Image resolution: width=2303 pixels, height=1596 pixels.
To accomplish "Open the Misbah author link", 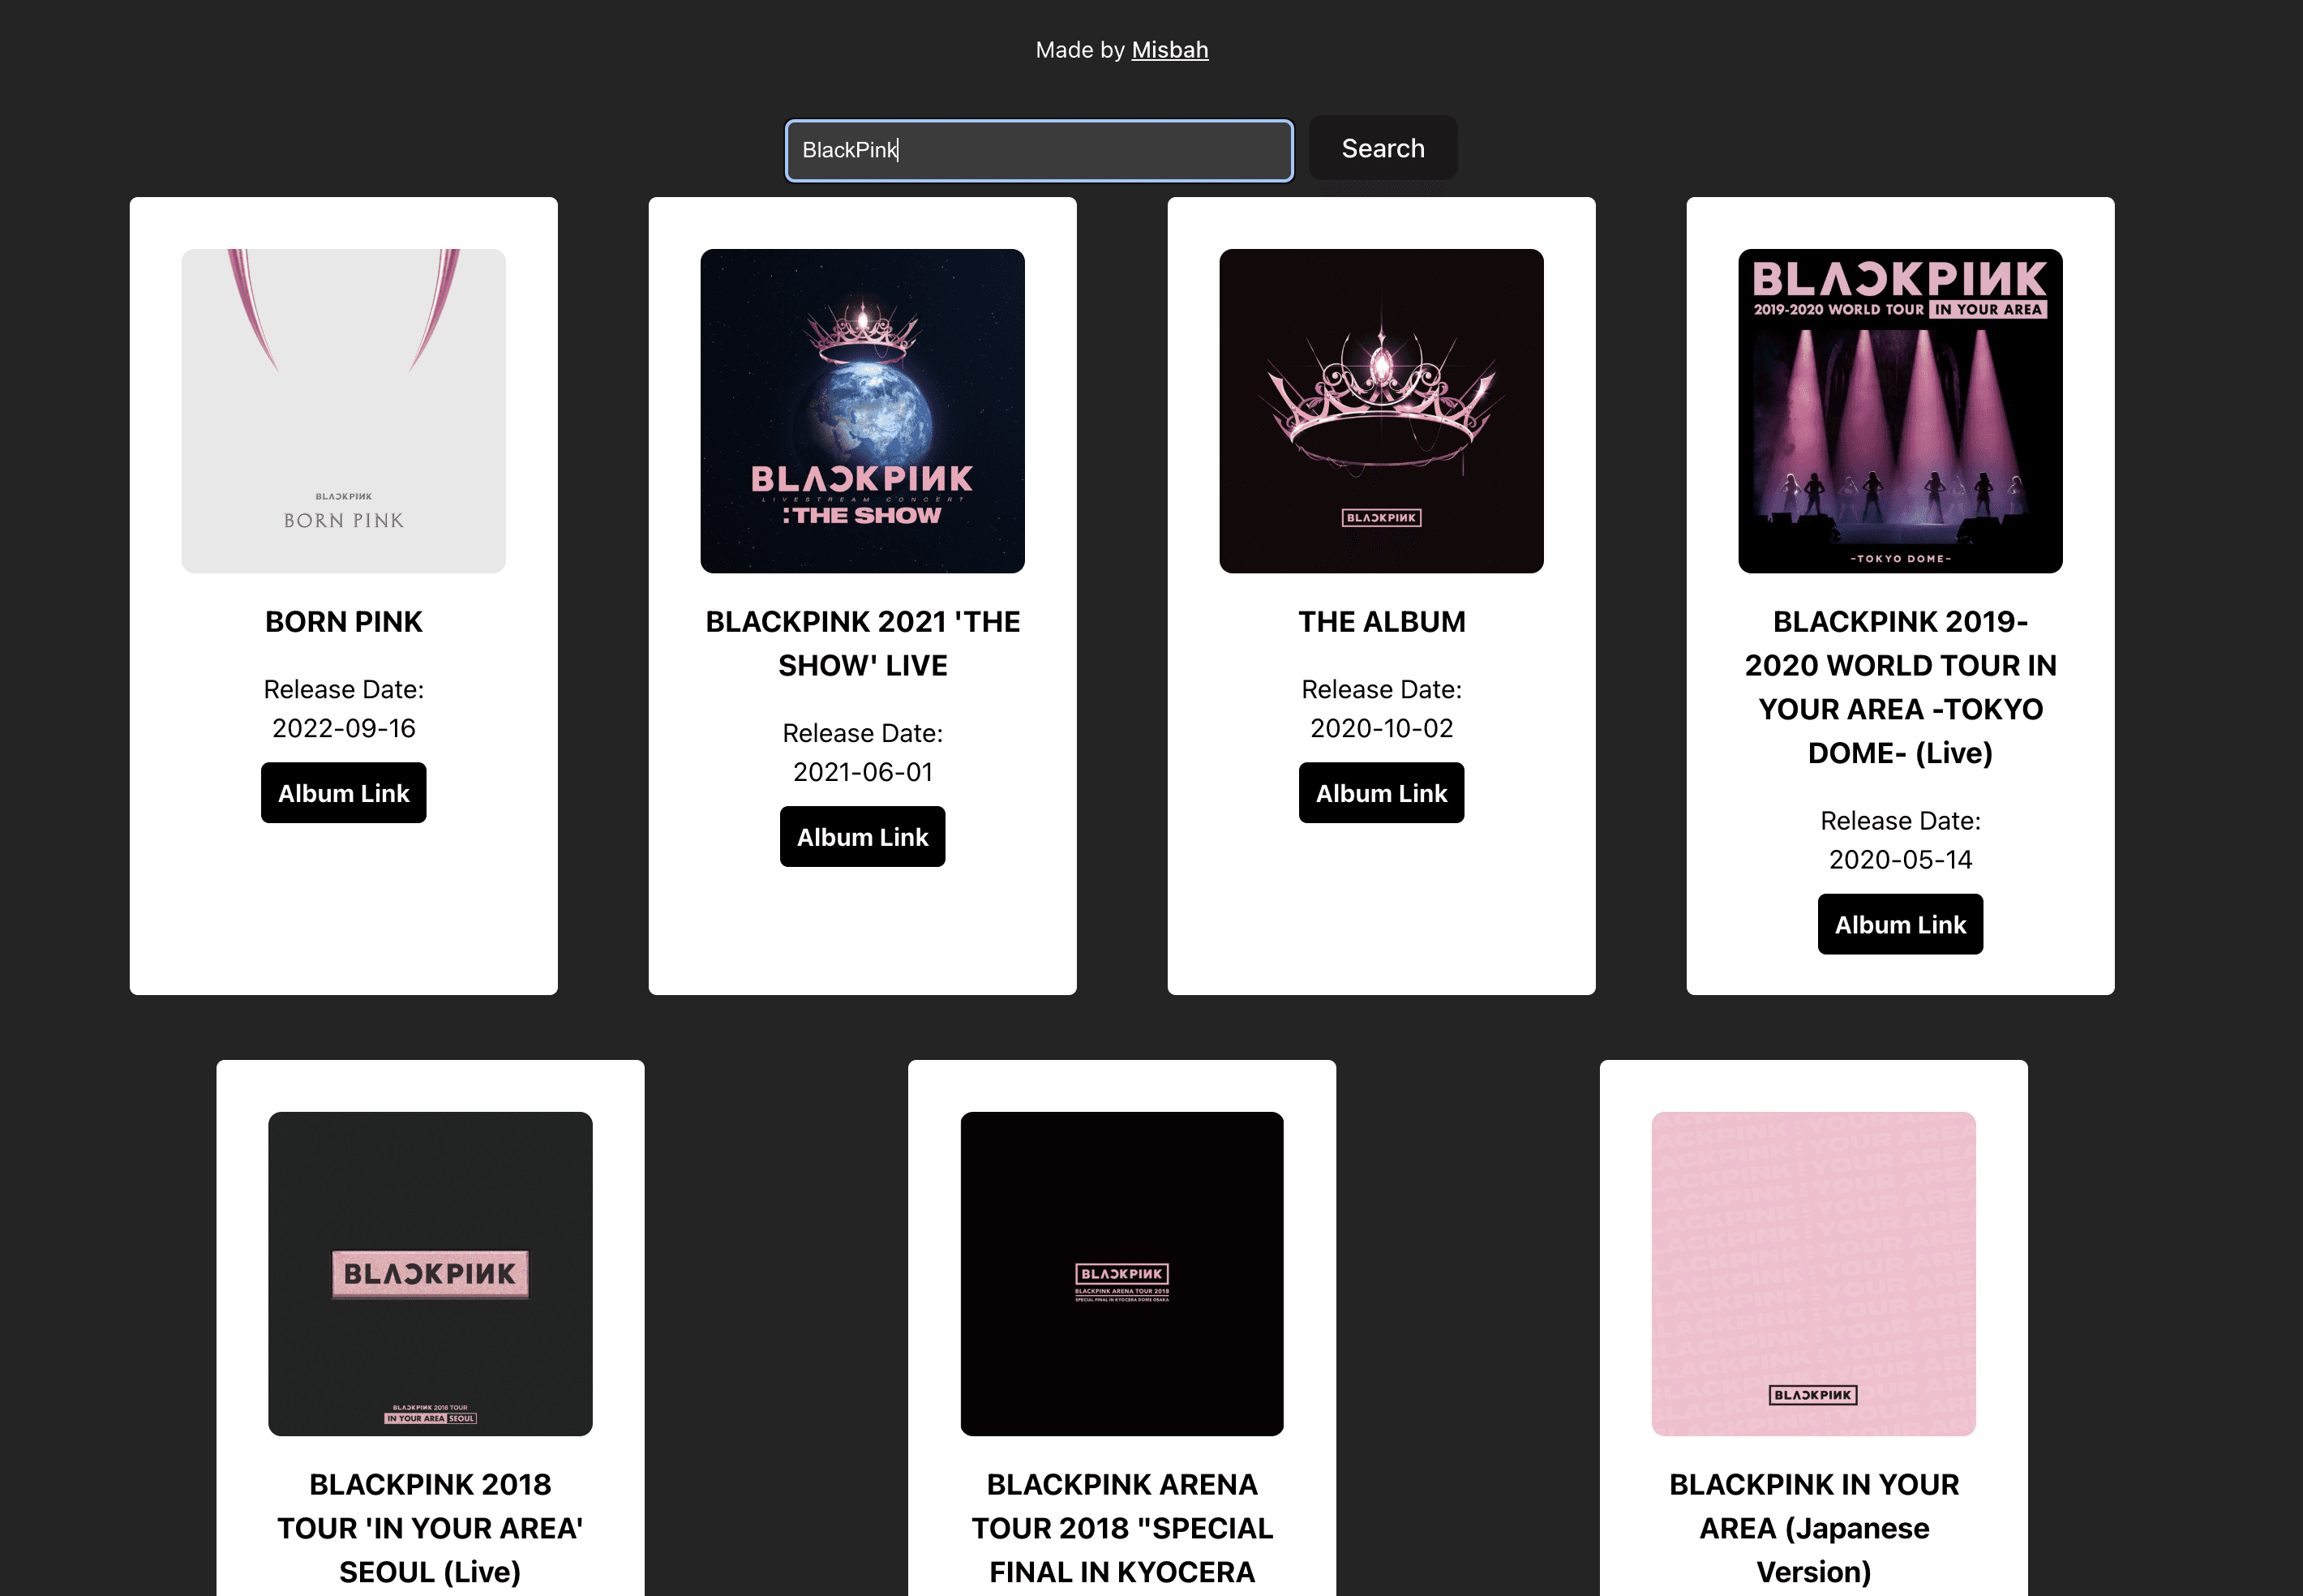I will click(1169, 50).
